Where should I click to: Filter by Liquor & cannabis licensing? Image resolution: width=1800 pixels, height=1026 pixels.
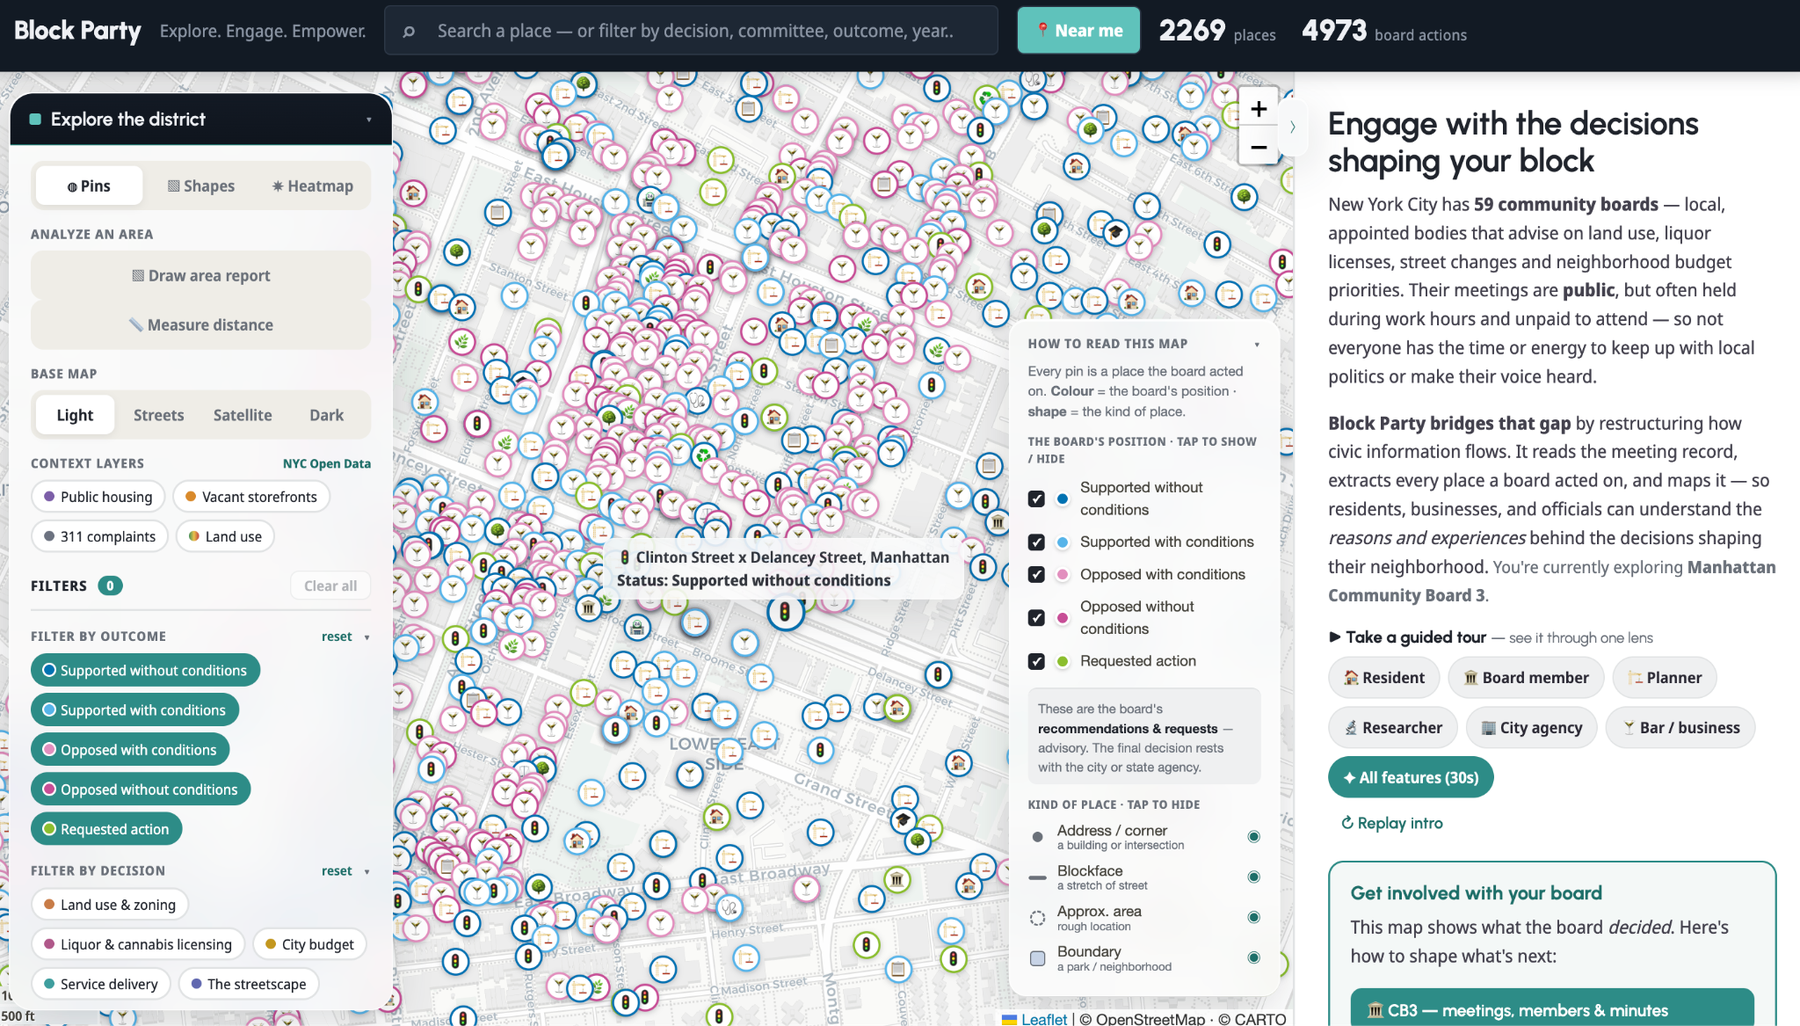[x=138, y=944]
